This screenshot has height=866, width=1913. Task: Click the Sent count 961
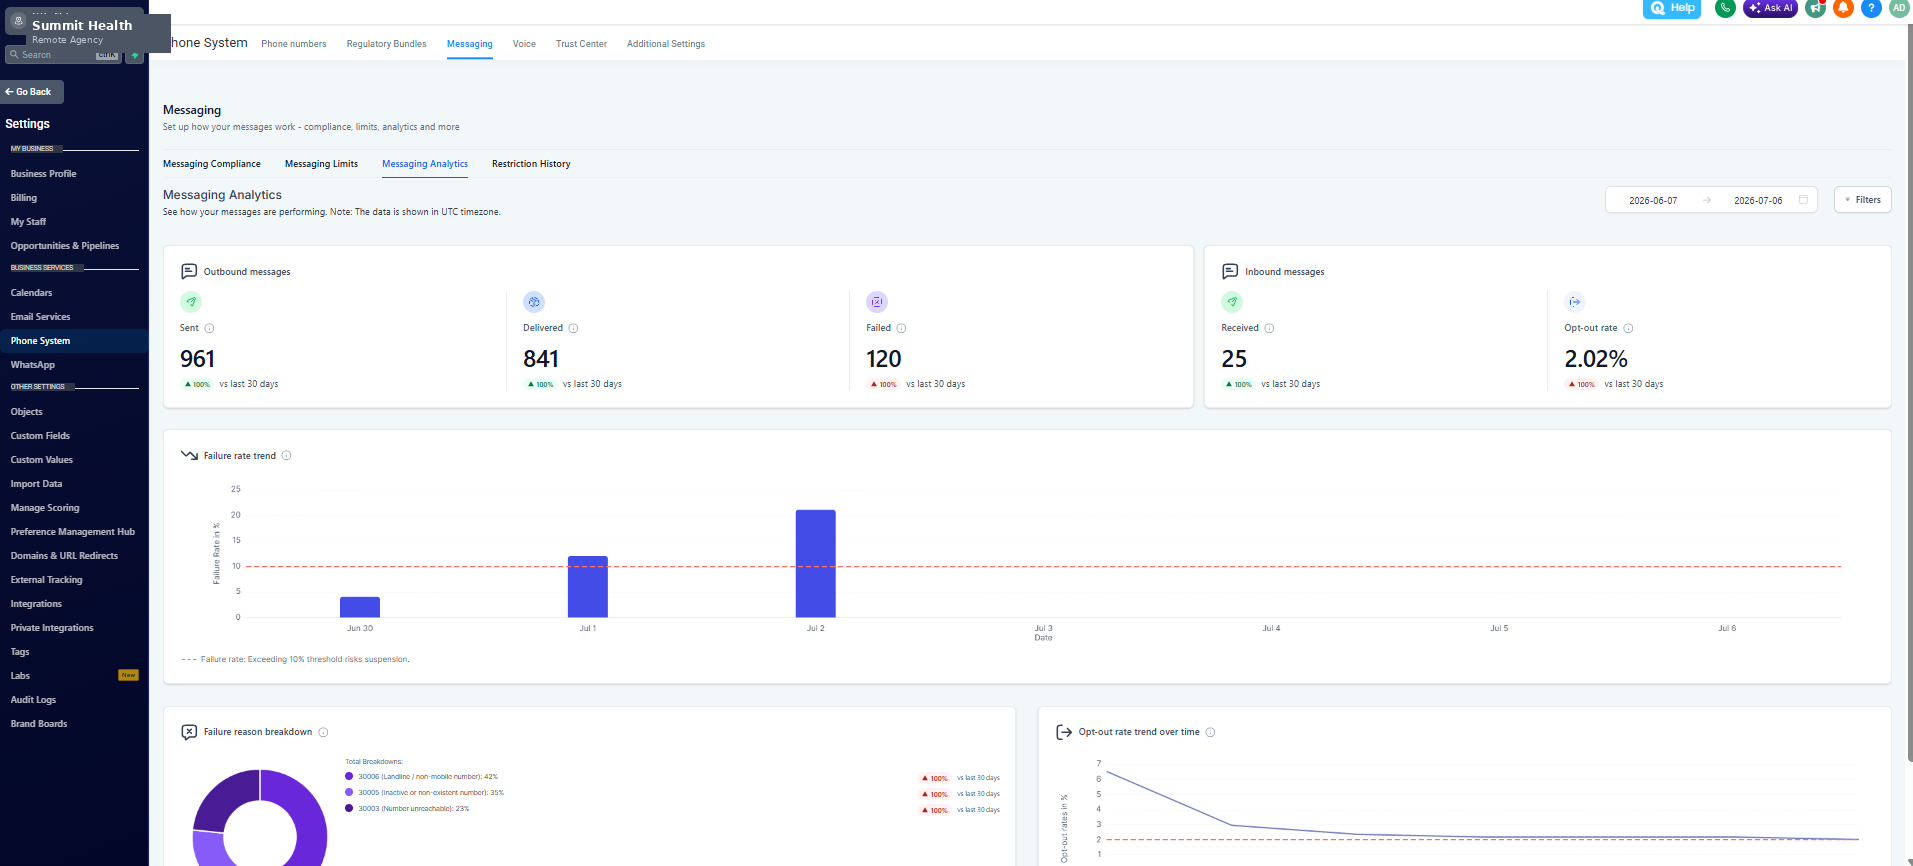tap(197, 359)
